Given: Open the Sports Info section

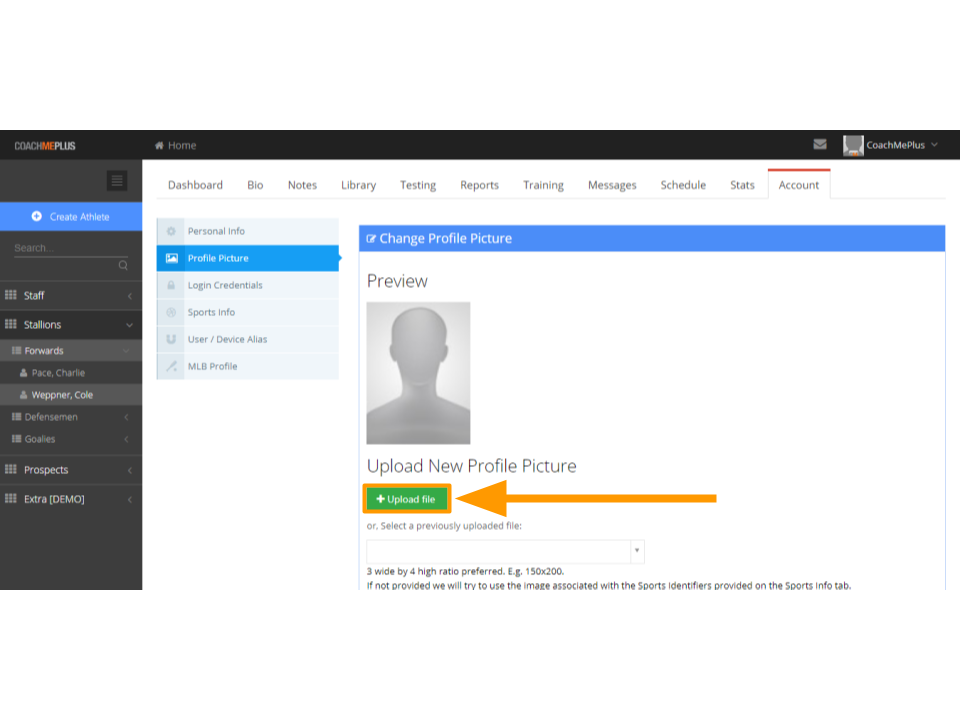Looking at the screenshot, I should 247,312.
